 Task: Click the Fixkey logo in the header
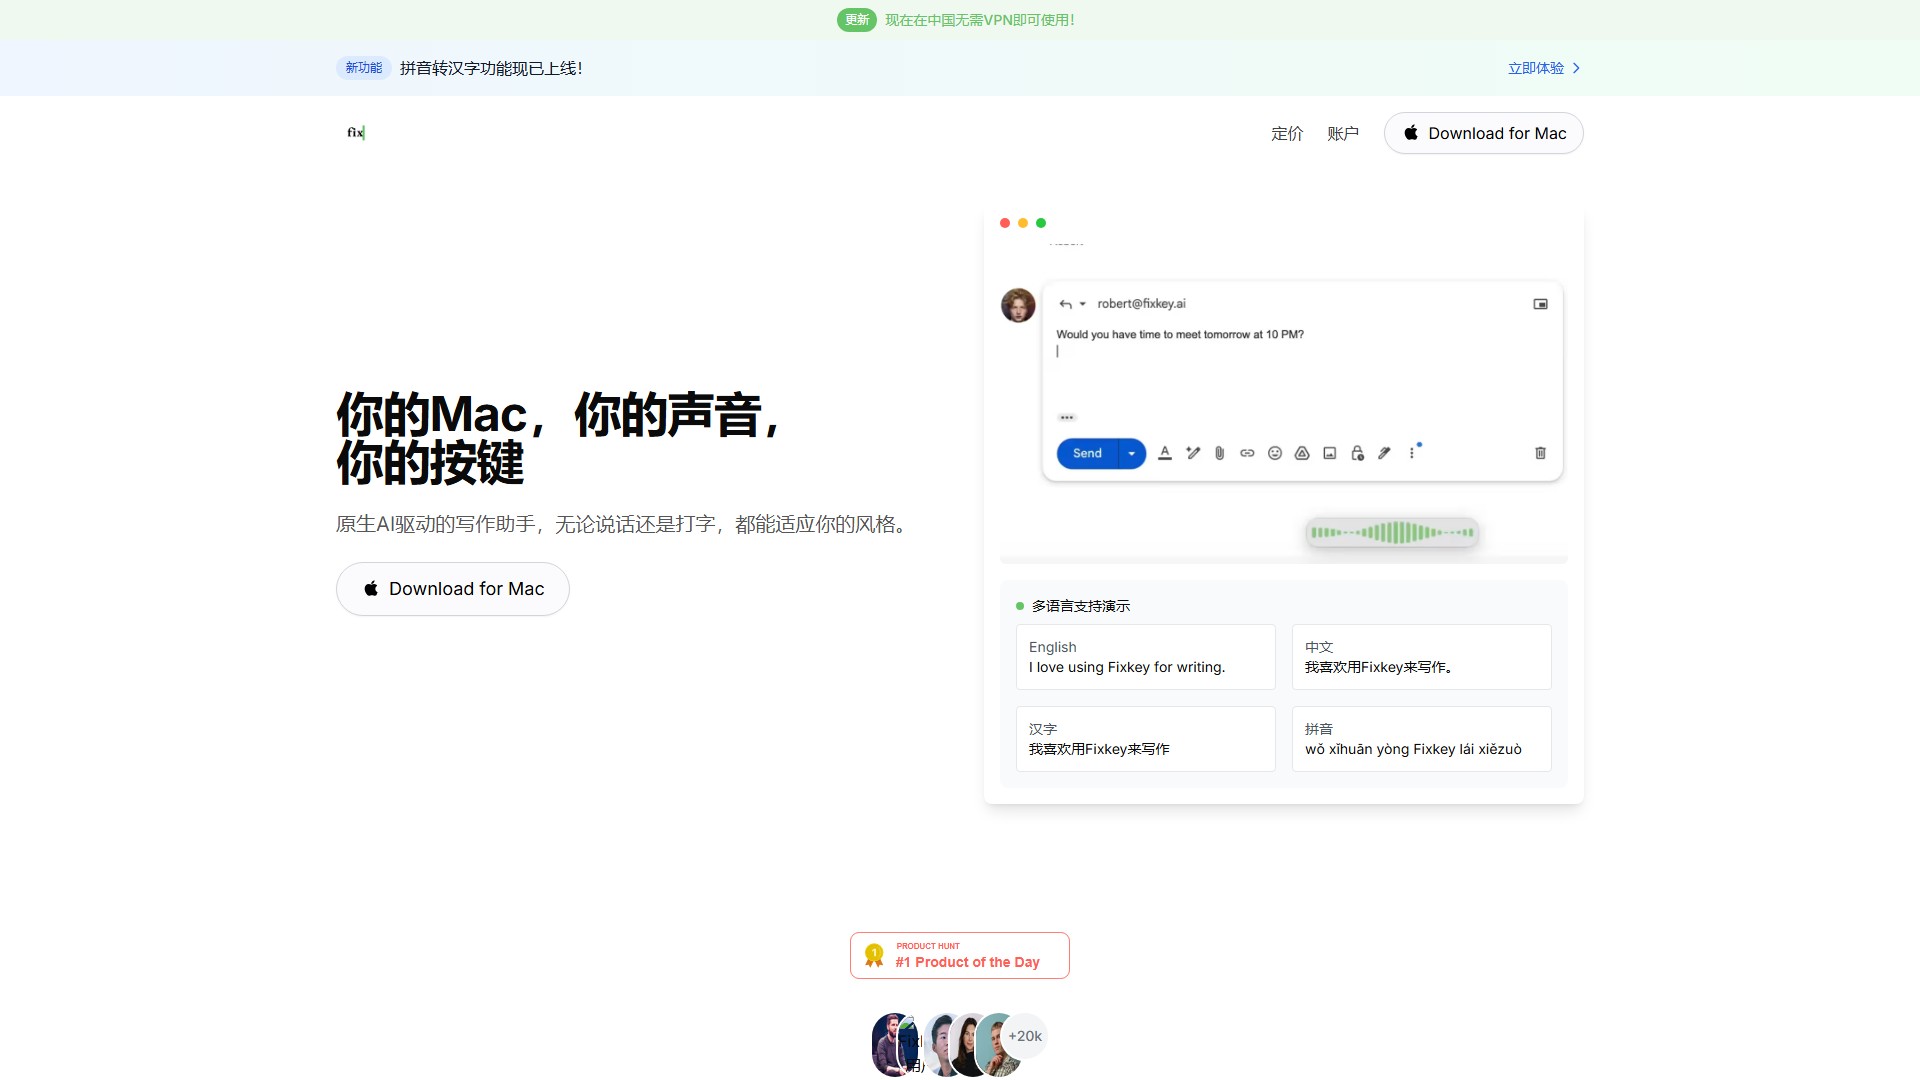coord(356,133)
